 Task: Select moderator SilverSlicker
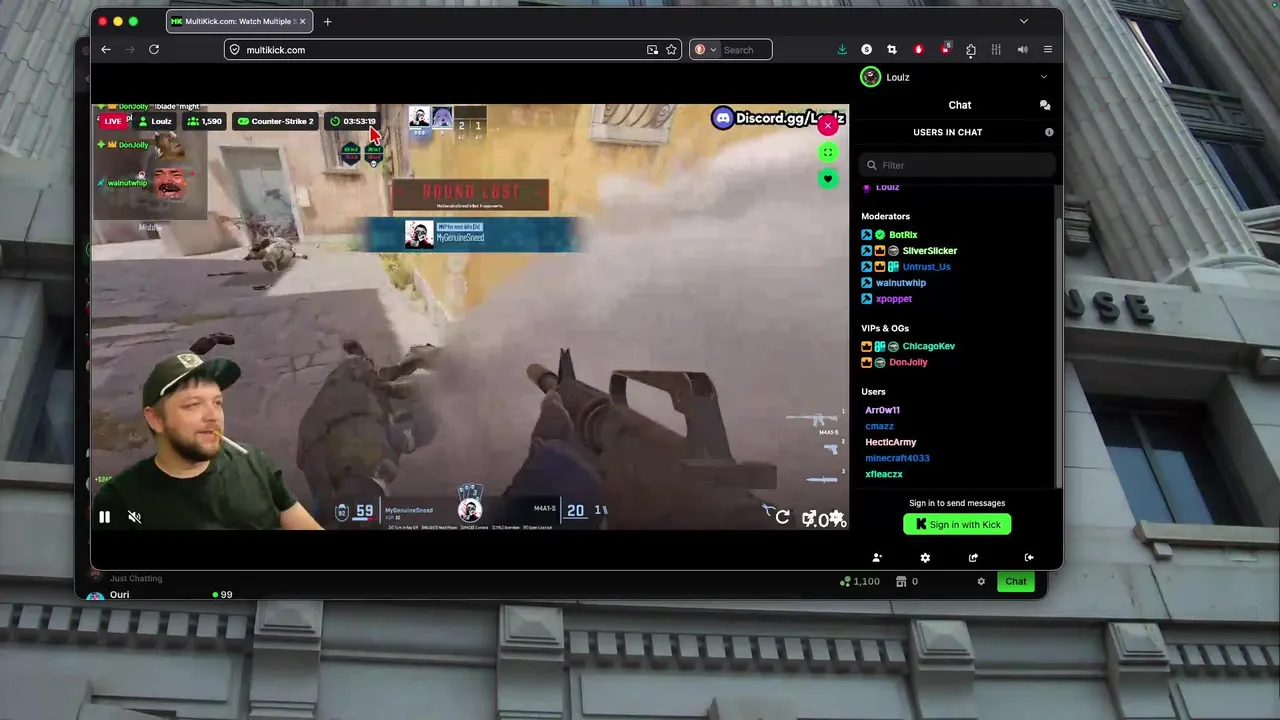(x=930, y=251)
